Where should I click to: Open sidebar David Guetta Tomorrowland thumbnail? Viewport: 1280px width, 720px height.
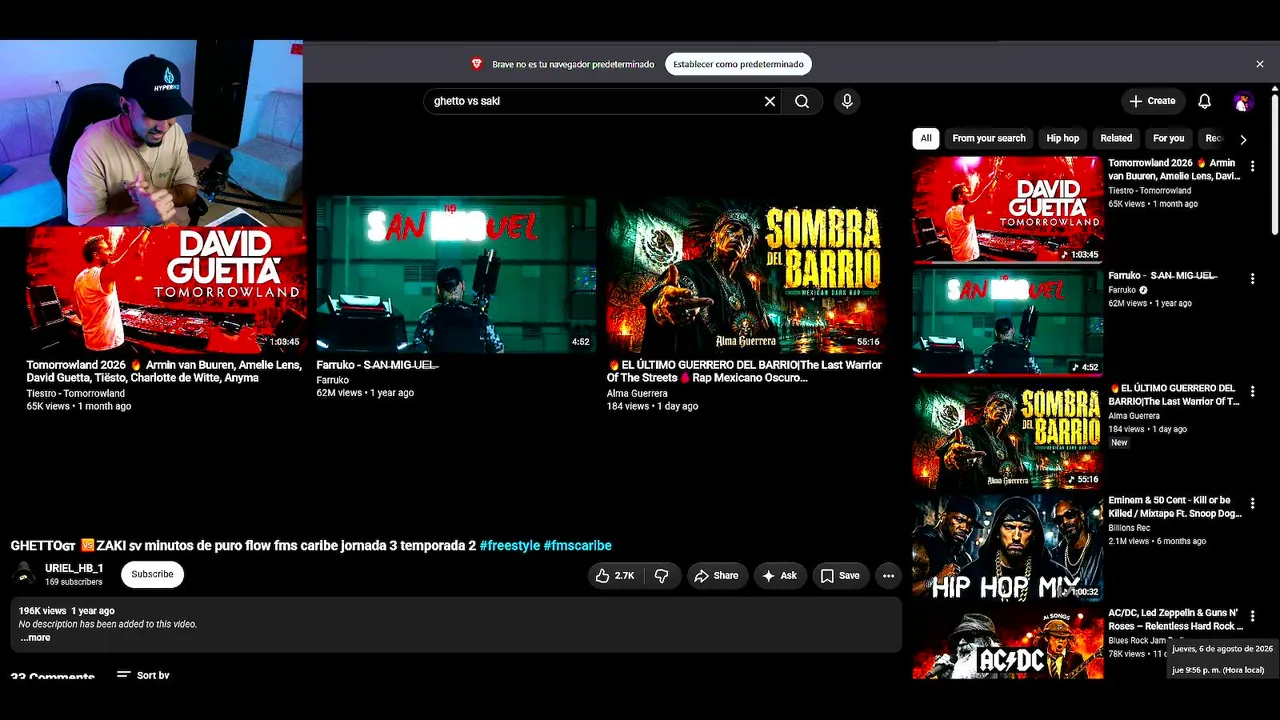[x=1008, y=210]
